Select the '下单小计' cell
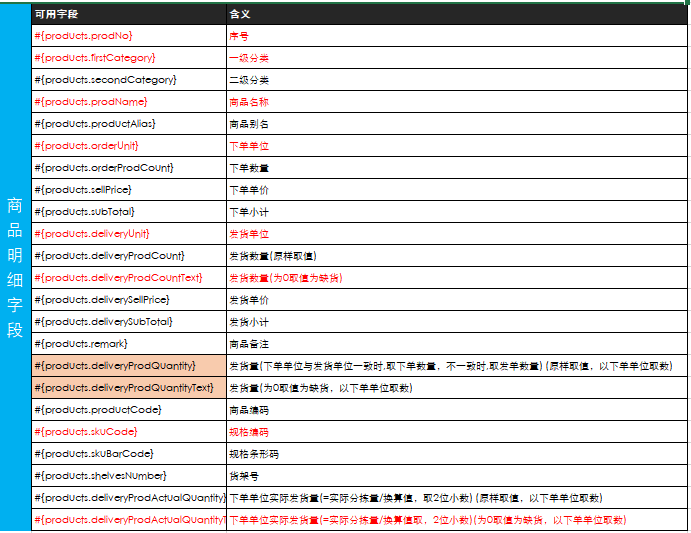This screenshot has width=691, height=533. 457,212
